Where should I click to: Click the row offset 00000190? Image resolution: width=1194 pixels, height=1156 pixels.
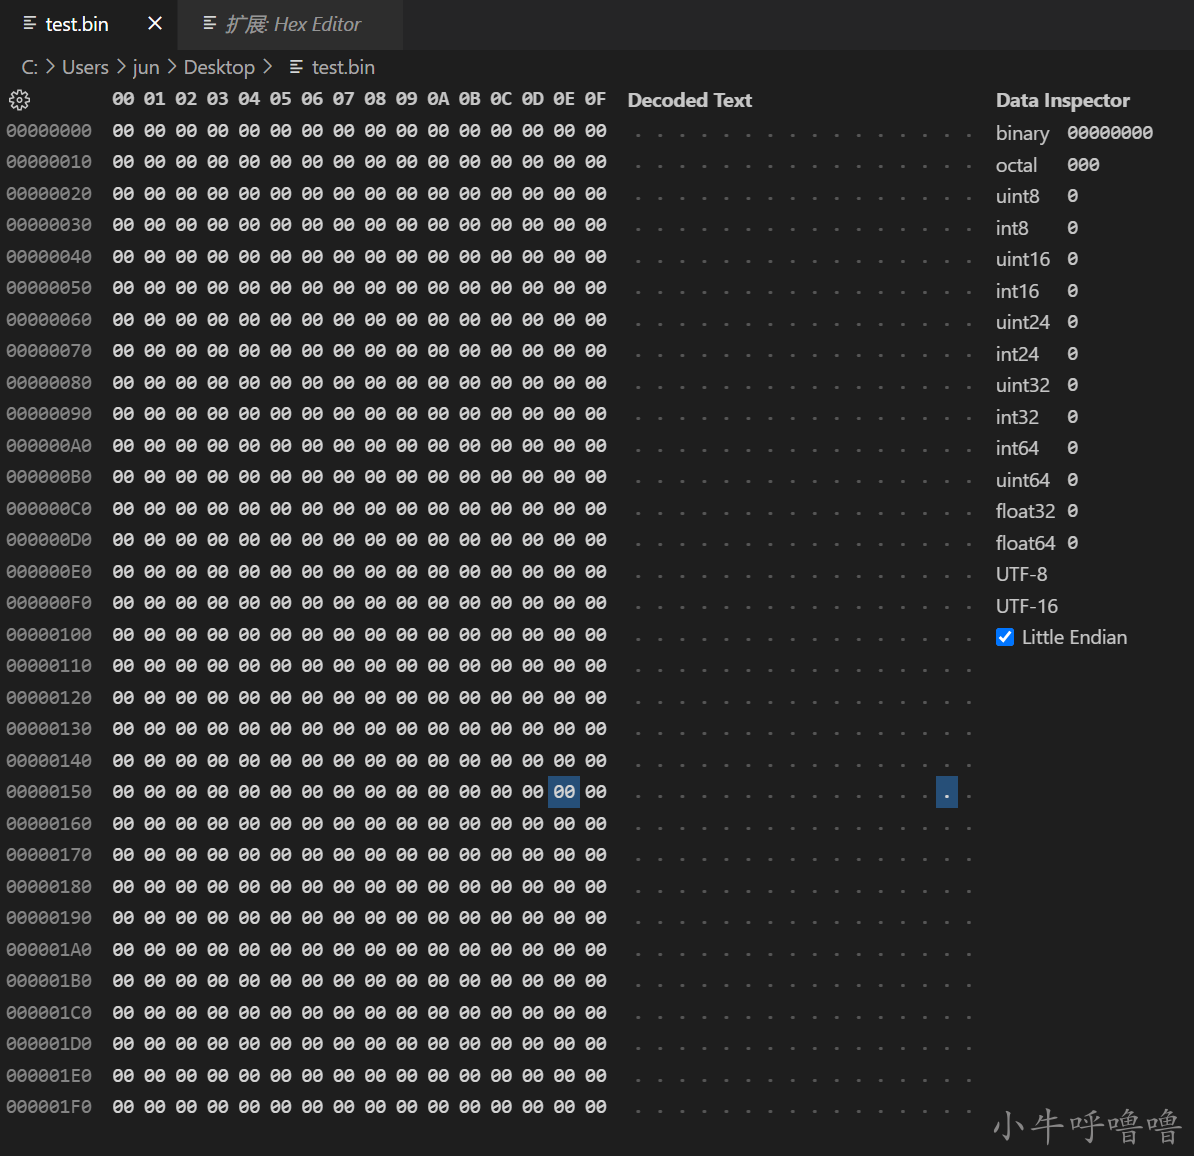tap(49, 918)
